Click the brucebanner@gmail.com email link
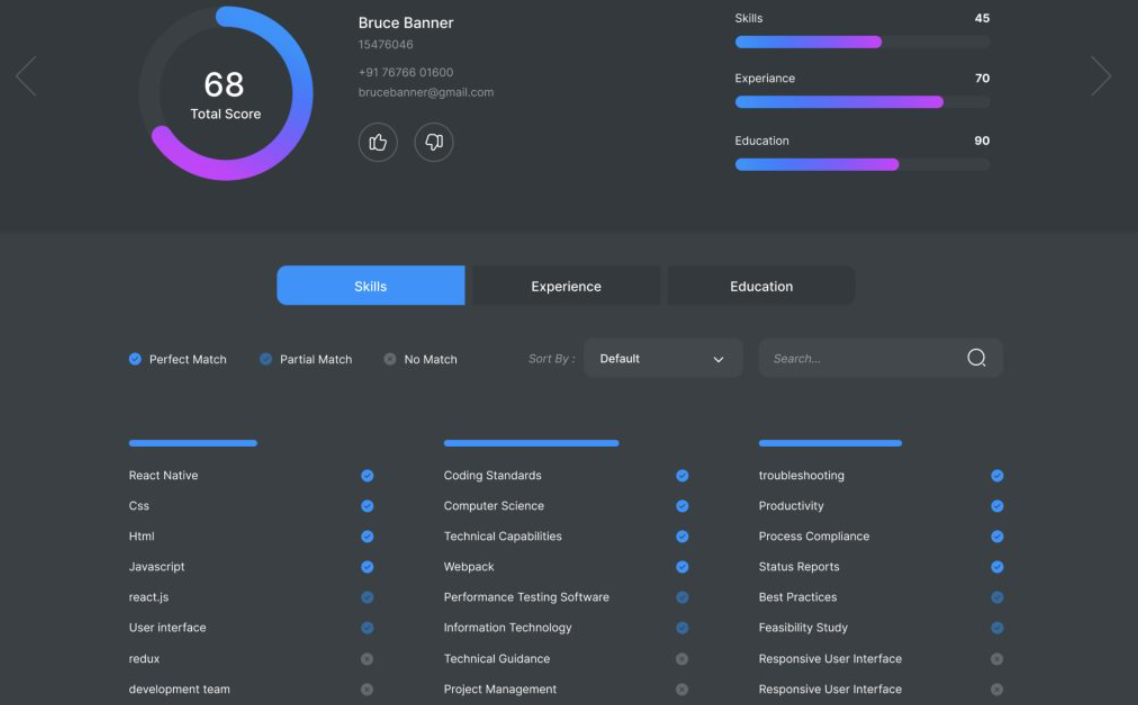The image size is (1138, 705). point(426,92)
